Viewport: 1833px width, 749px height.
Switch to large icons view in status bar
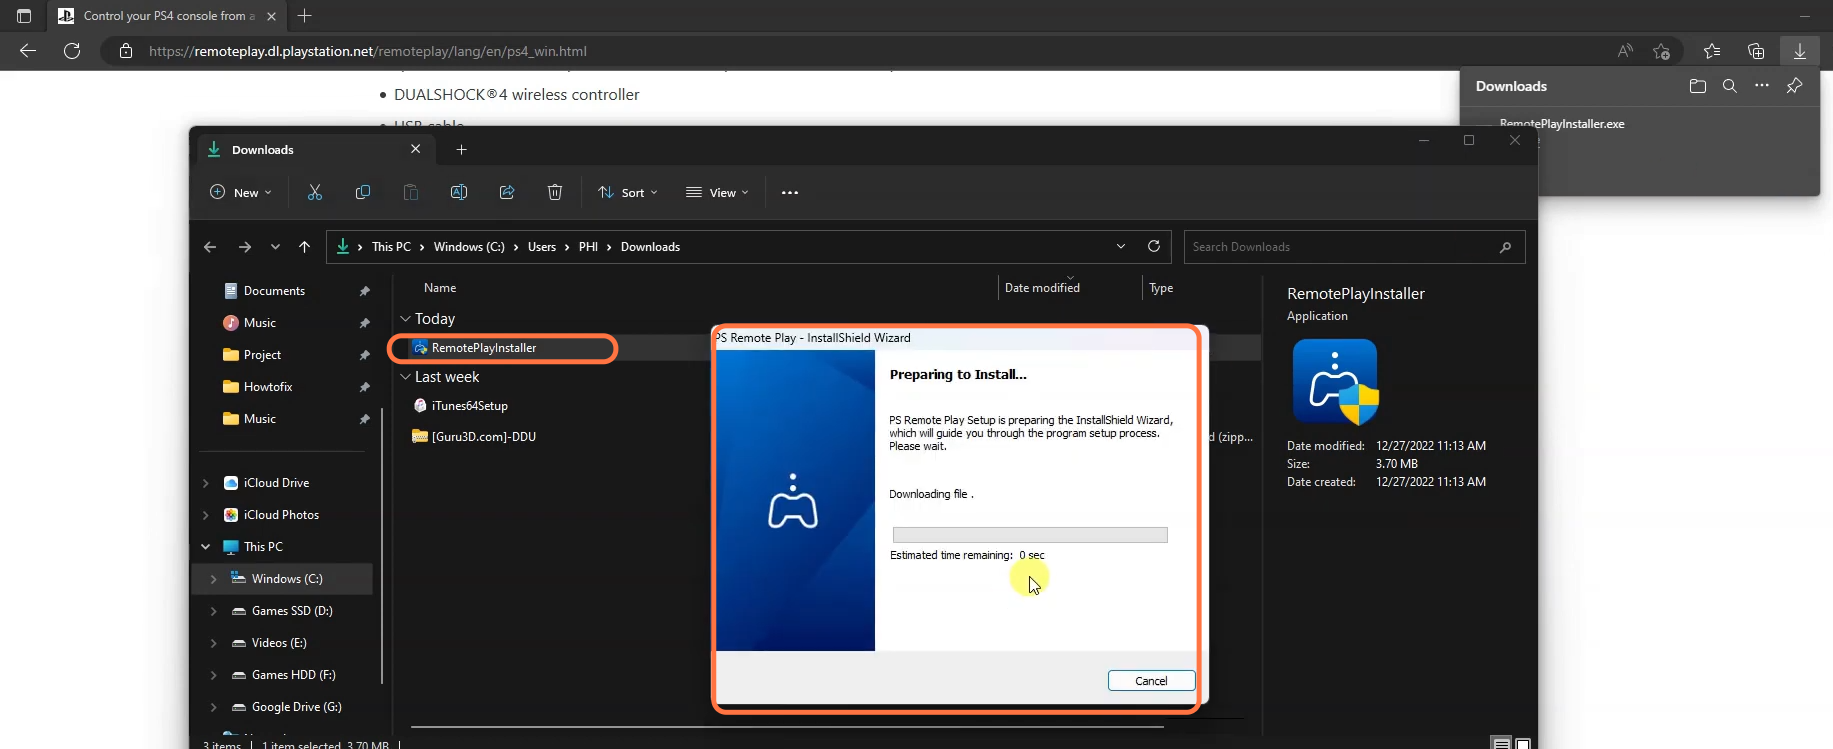pos(1523,743)
